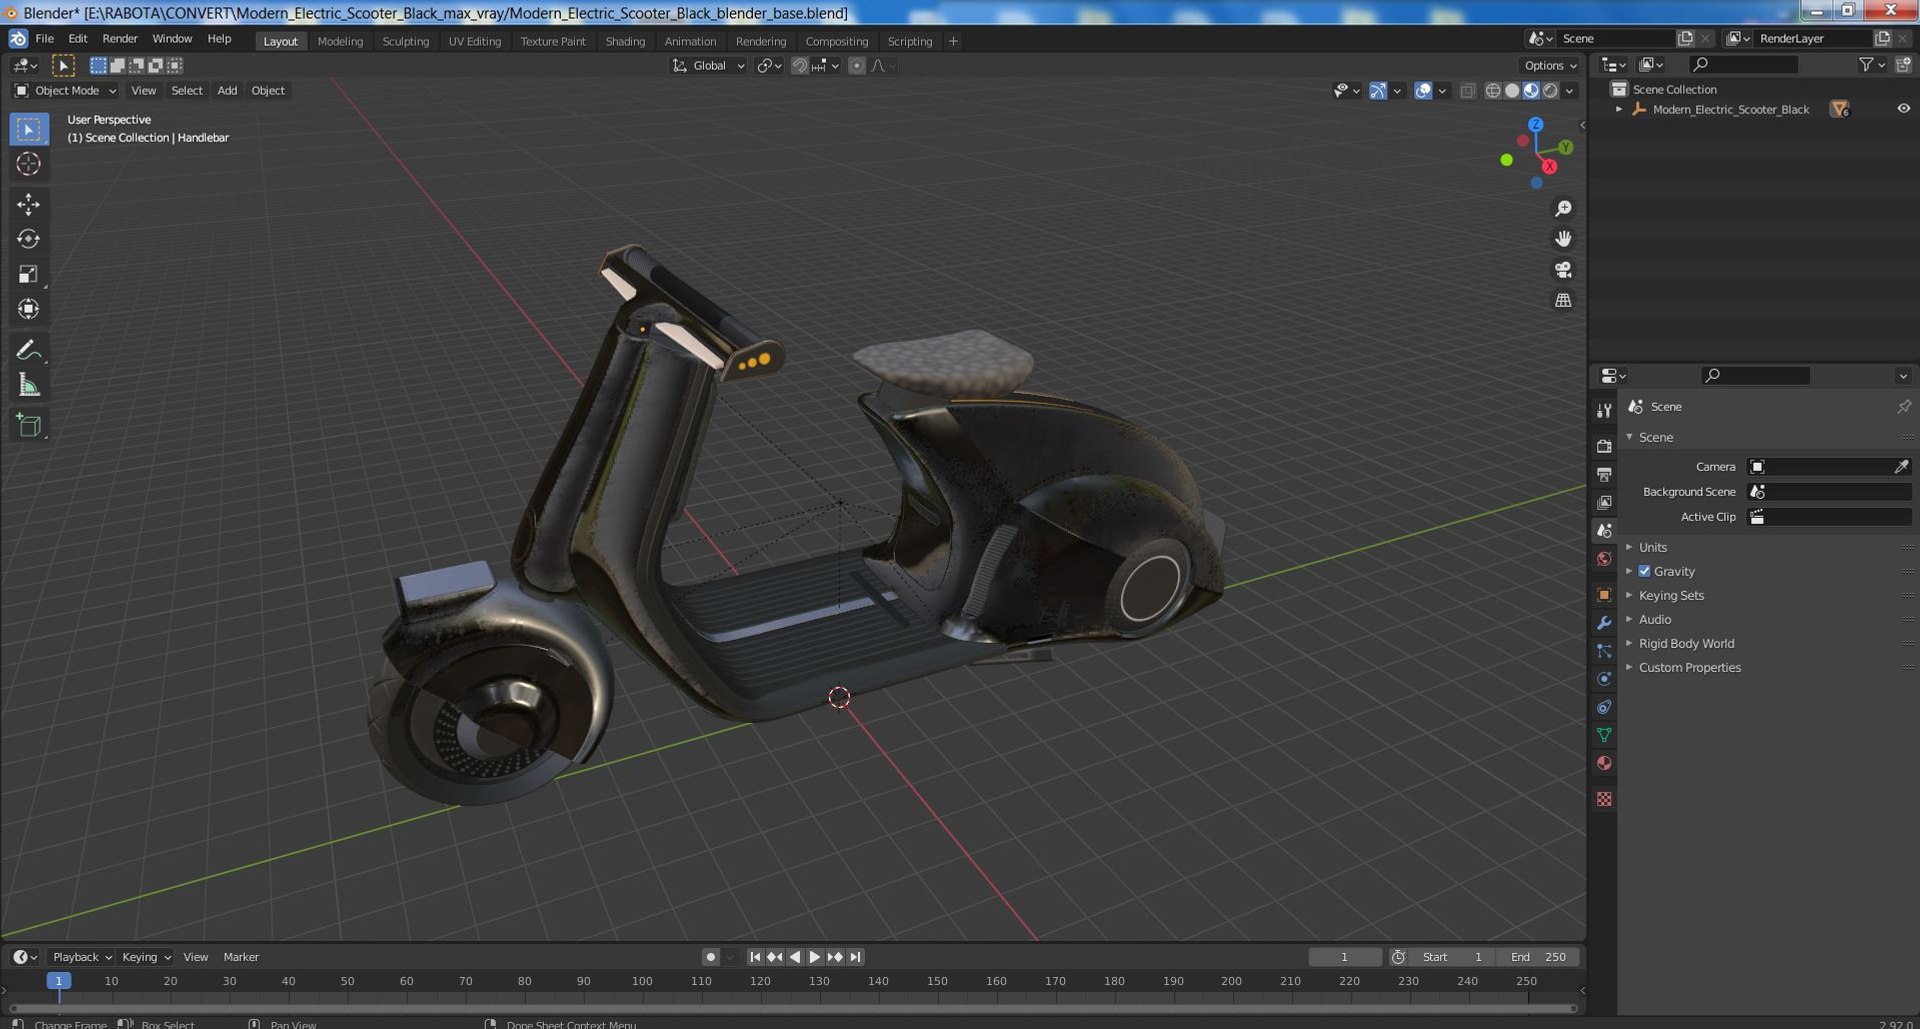Open the Options dropdown
1920x1029 pixels.
[x=1550, y=66]
